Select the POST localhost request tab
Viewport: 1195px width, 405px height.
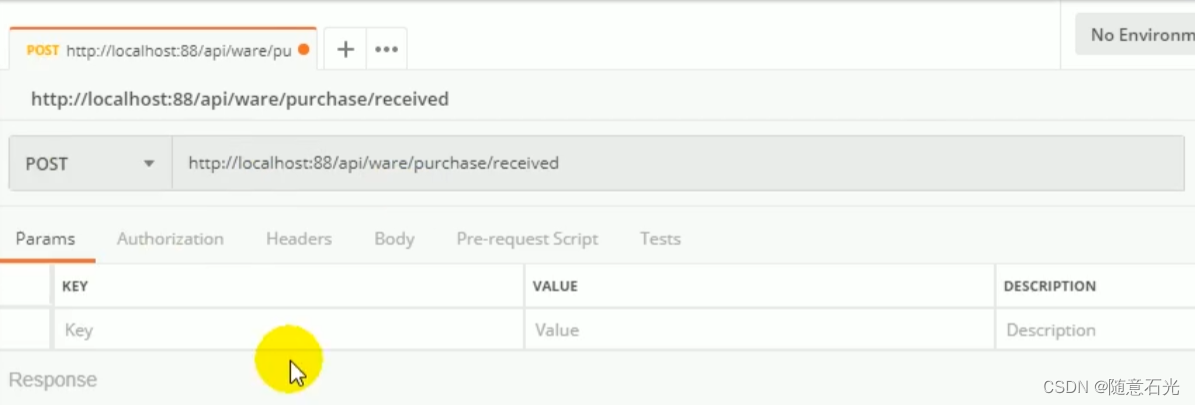coord(162,50)
